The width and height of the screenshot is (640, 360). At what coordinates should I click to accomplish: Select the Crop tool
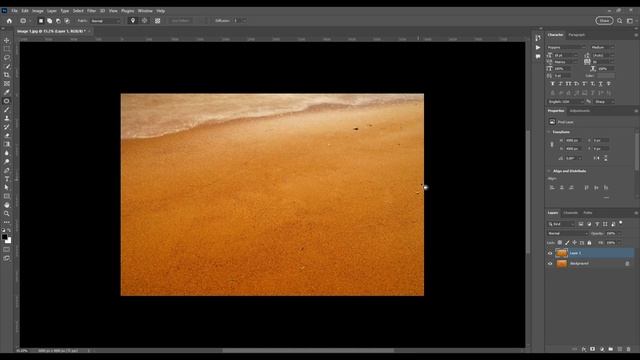7,75
